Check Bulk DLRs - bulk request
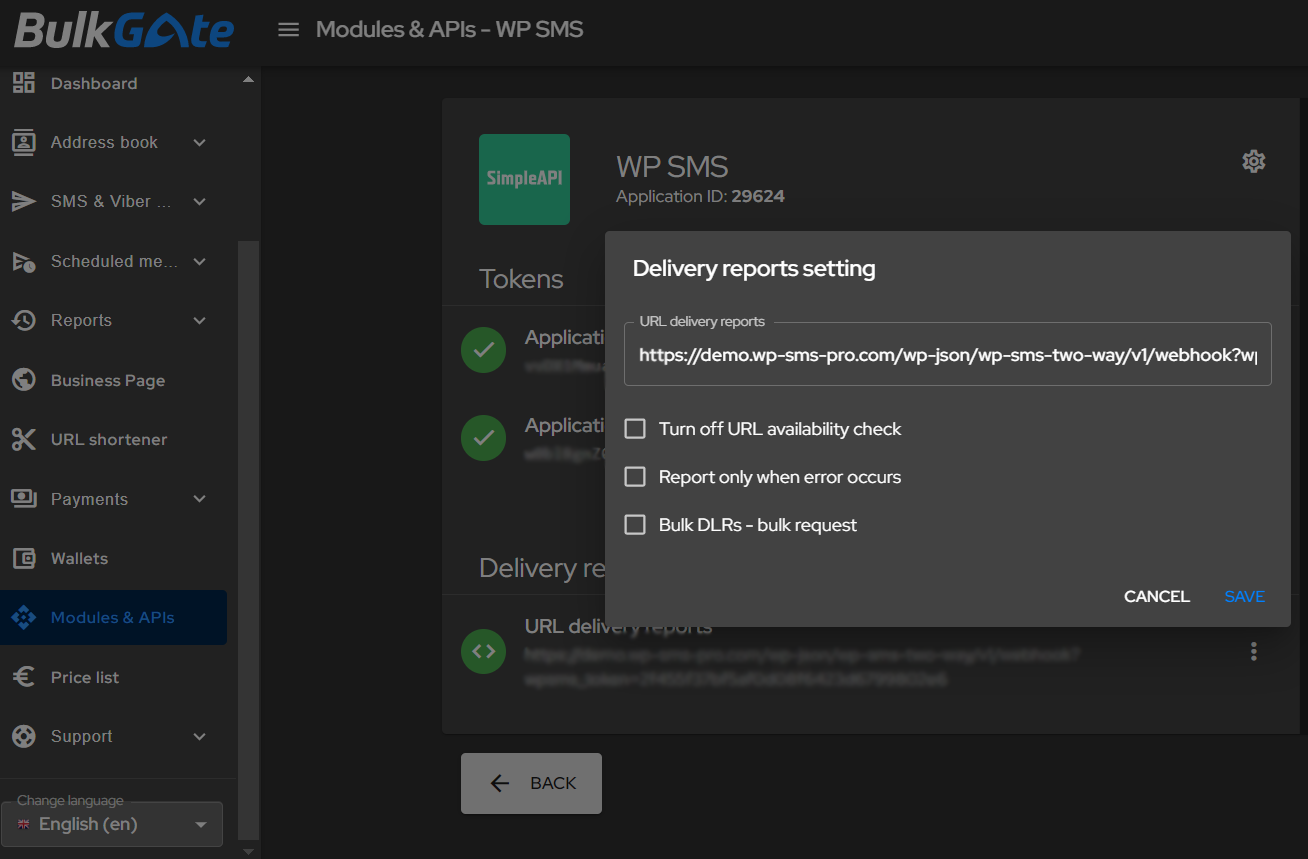1308x859 pixels. pos(635,525)
